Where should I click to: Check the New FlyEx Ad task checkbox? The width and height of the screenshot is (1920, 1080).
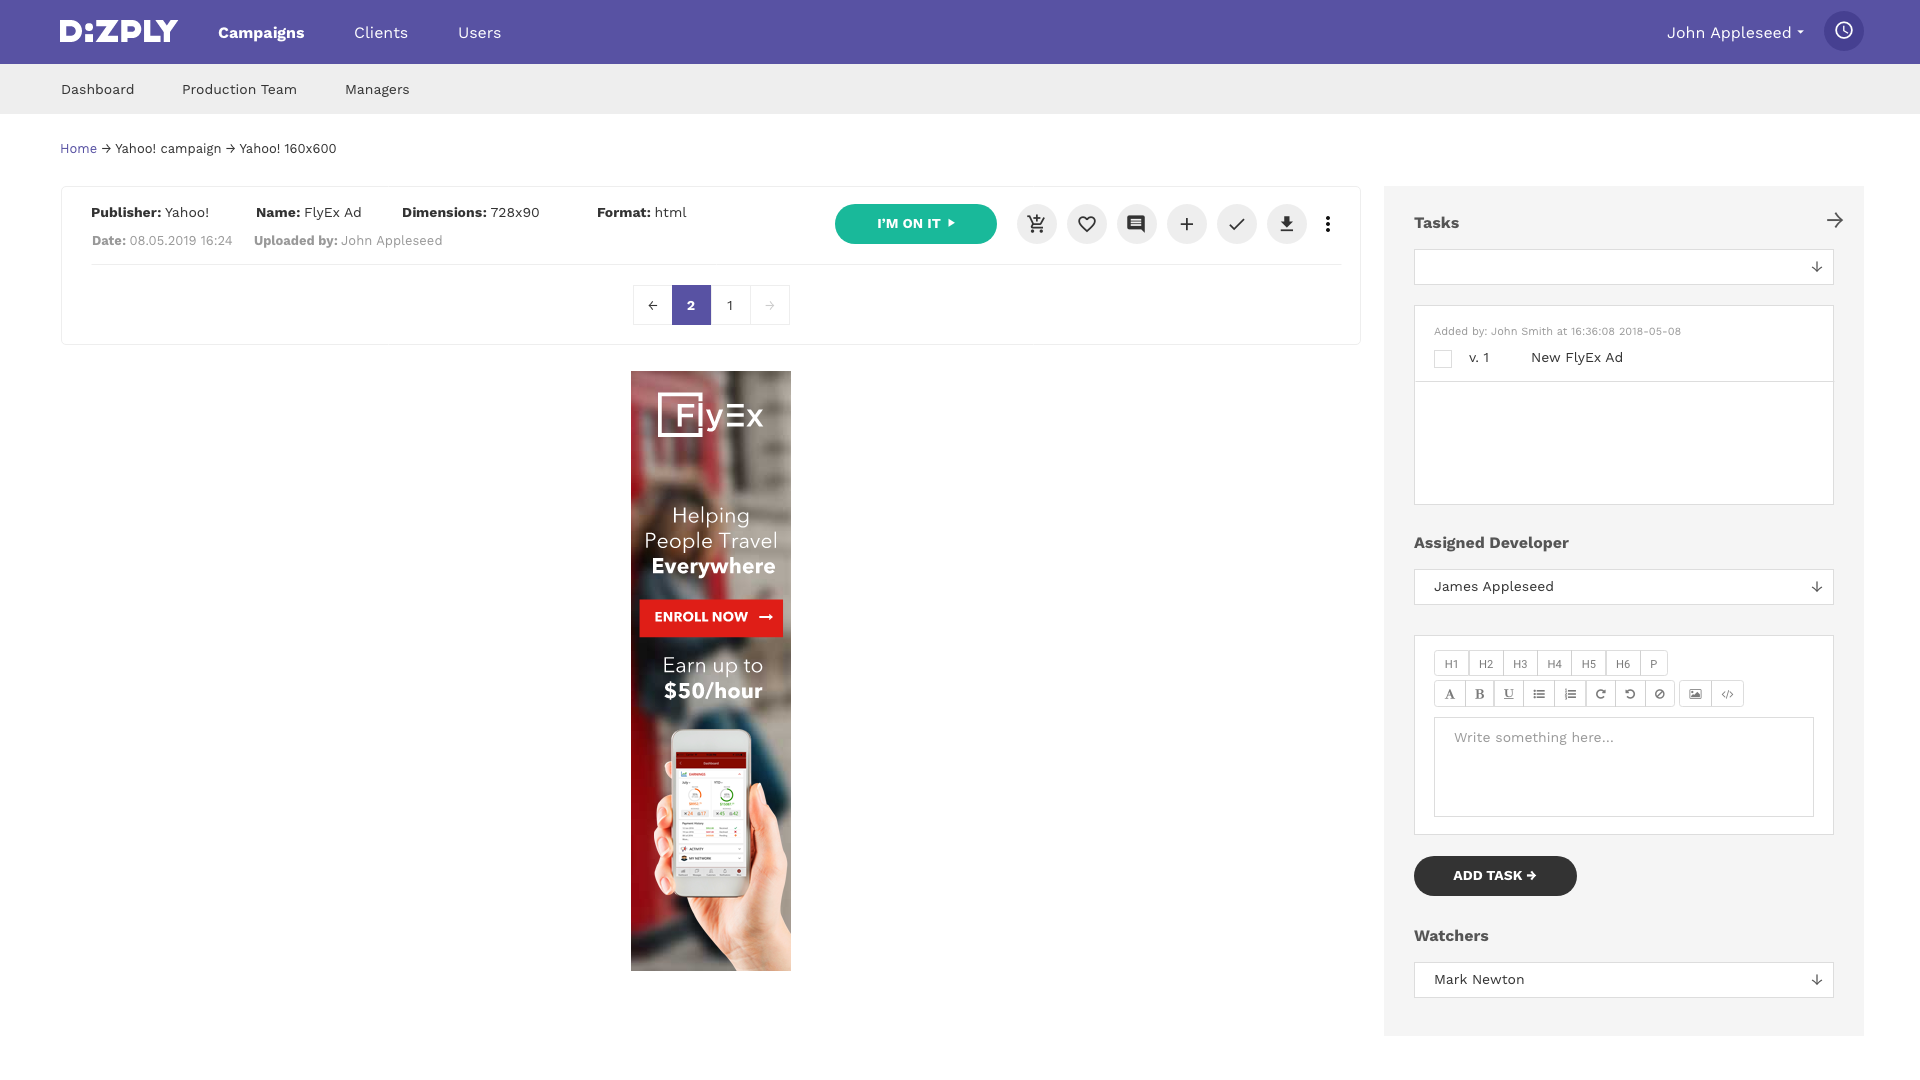point(1442,359)
